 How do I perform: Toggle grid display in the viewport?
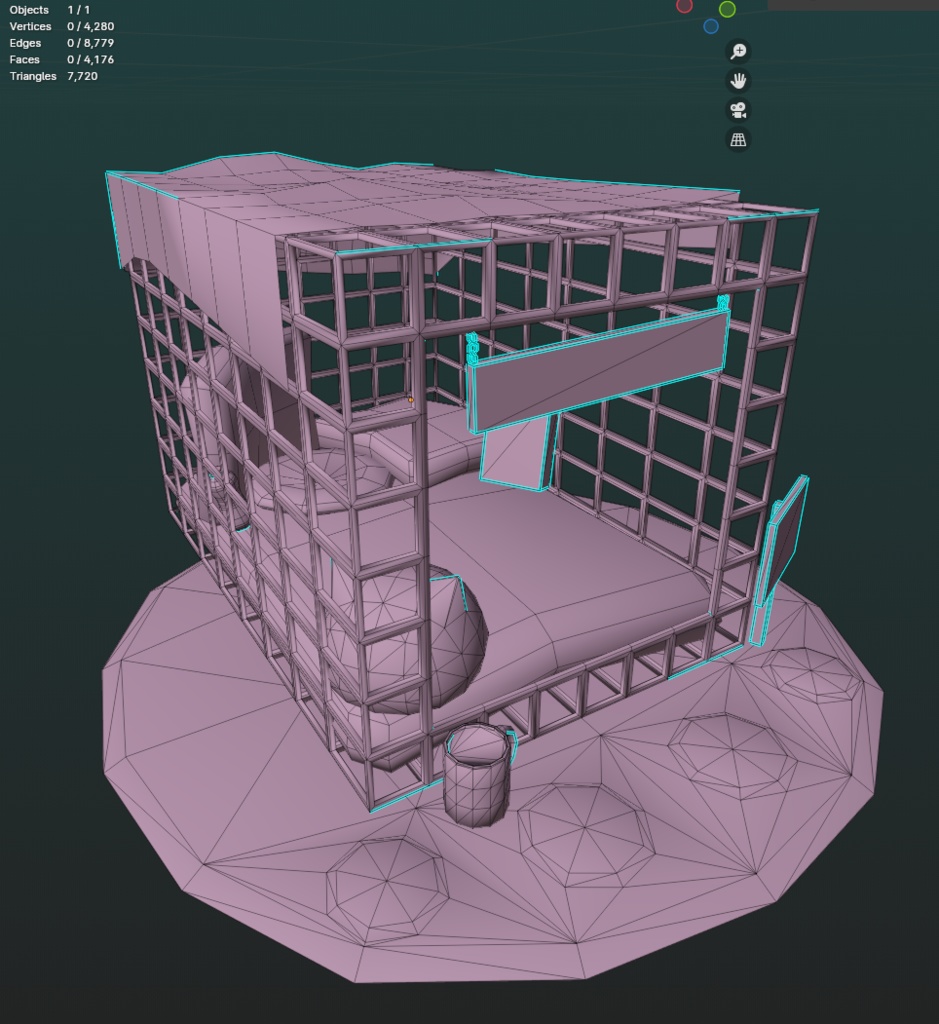pyautogui.click(x=737, y=139)
